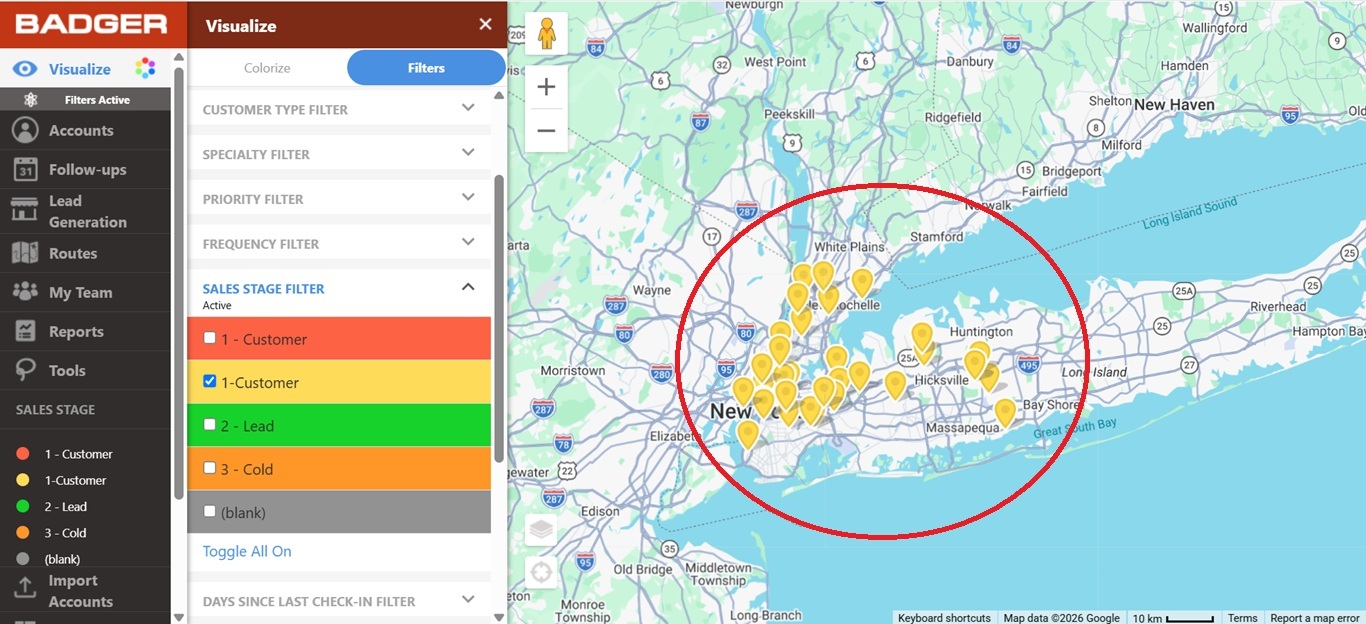The image size is (1366, 624).
Task: Expand the Priority Filter chevron
Action: click(468, 197)
